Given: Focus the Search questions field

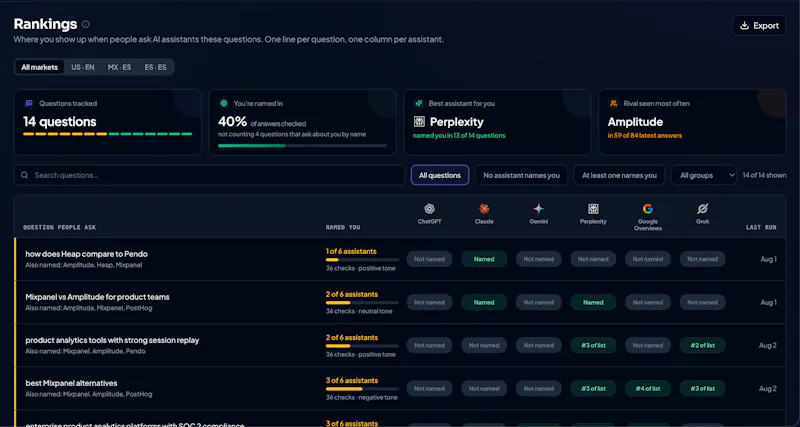Looking at the screenshot, I should coord(209,175).
